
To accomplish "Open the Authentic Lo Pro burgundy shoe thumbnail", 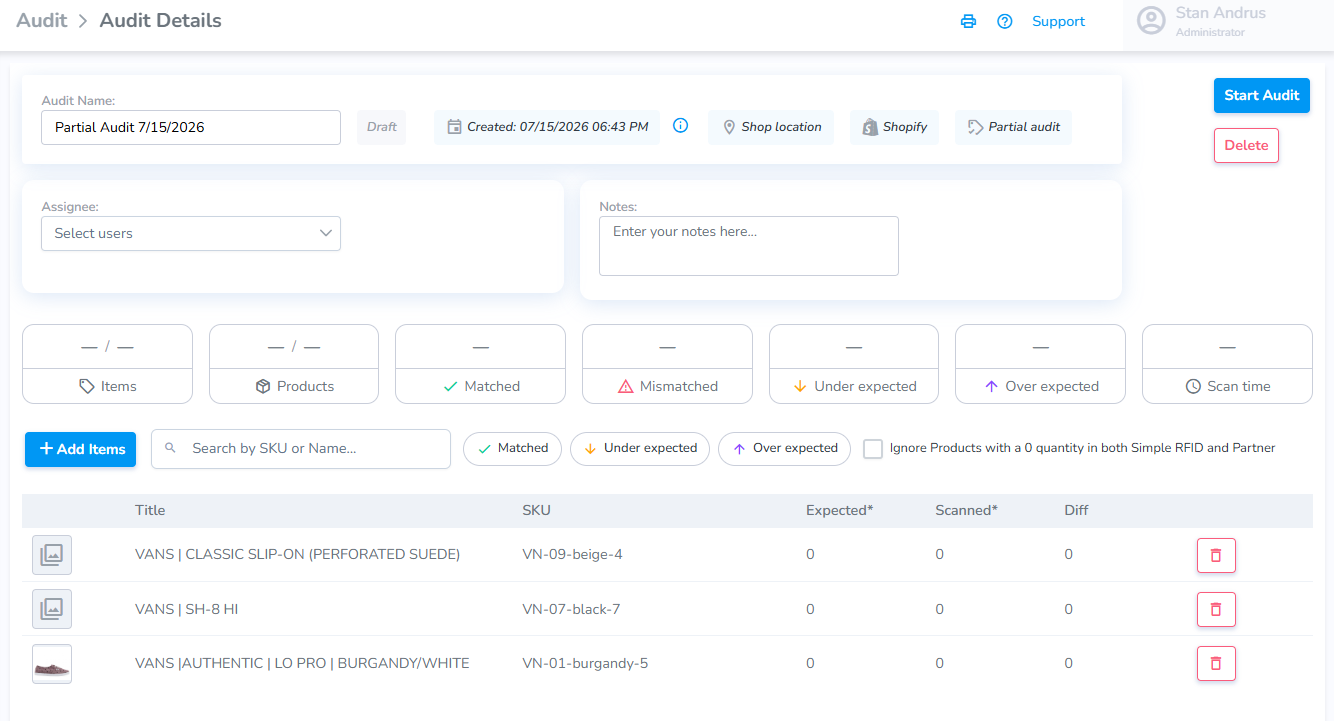I will click(x=52, y=664).
